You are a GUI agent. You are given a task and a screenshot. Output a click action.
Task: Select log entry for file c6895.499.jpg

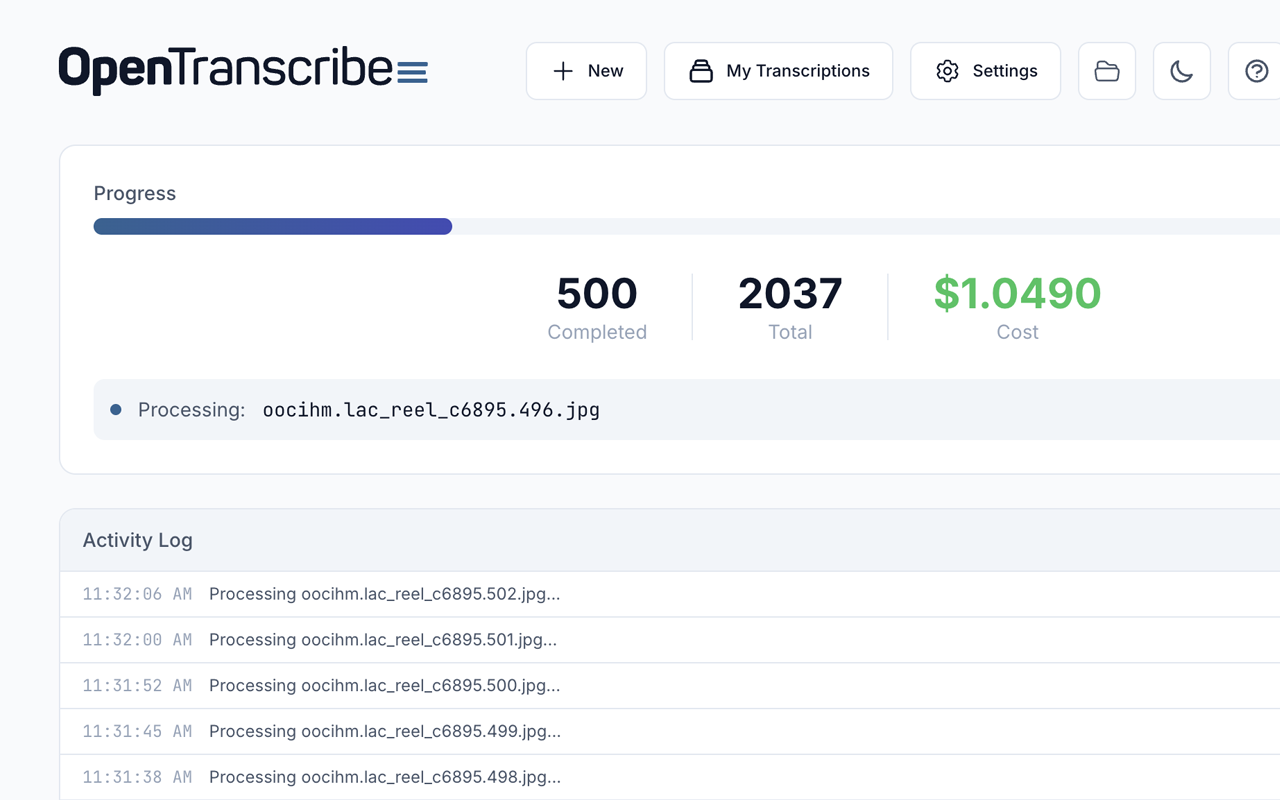pyautogui.click(x=670, y=732)
